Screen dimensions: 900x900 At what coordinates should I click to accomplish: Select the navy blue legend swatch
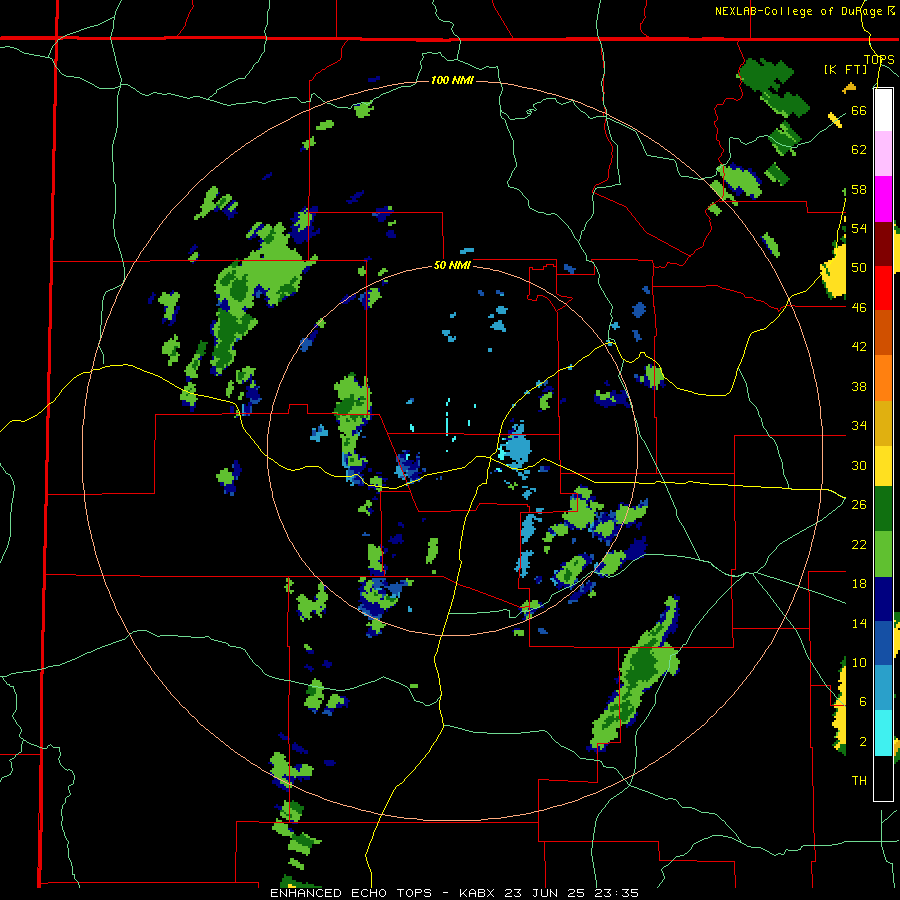coord(883,599)
